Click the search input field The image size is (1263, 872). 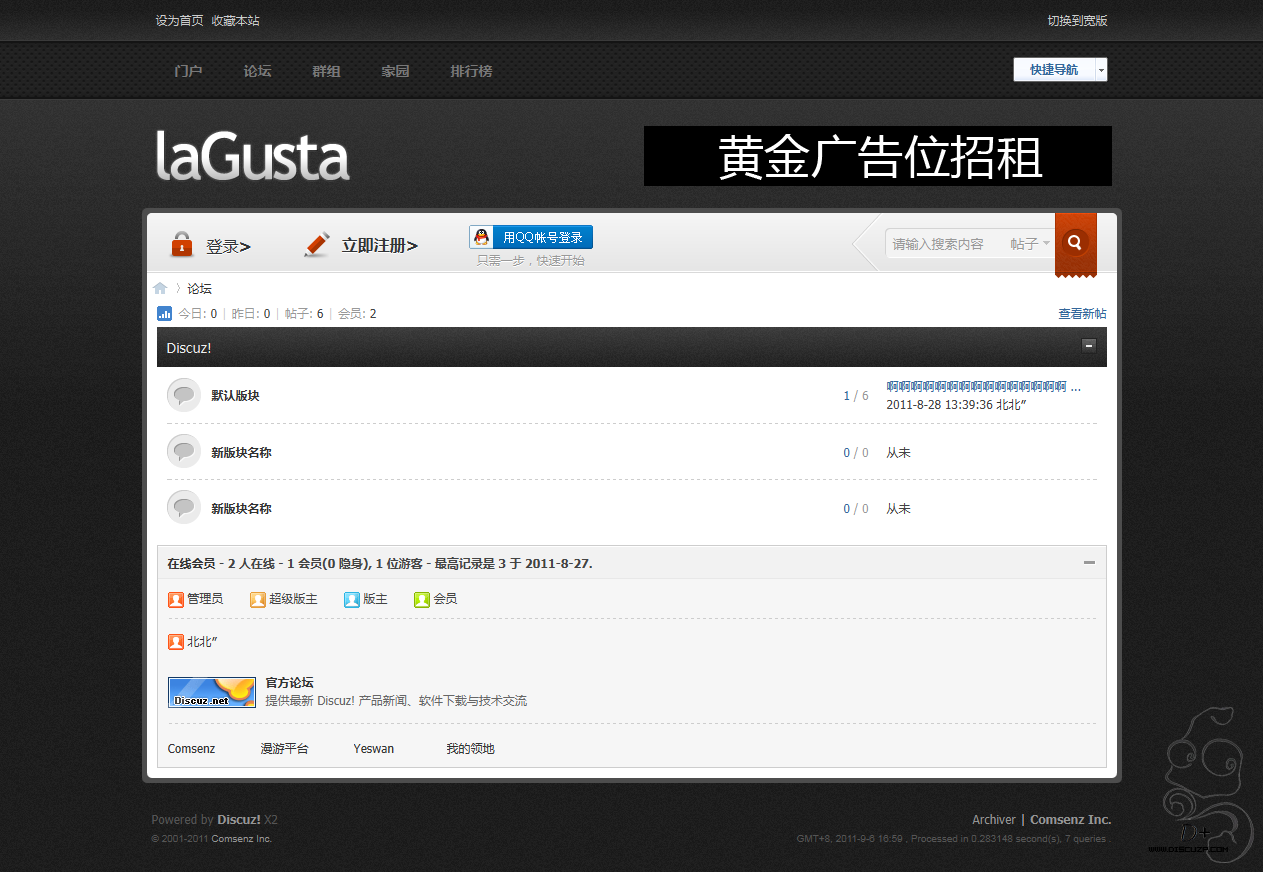point(945,244)
